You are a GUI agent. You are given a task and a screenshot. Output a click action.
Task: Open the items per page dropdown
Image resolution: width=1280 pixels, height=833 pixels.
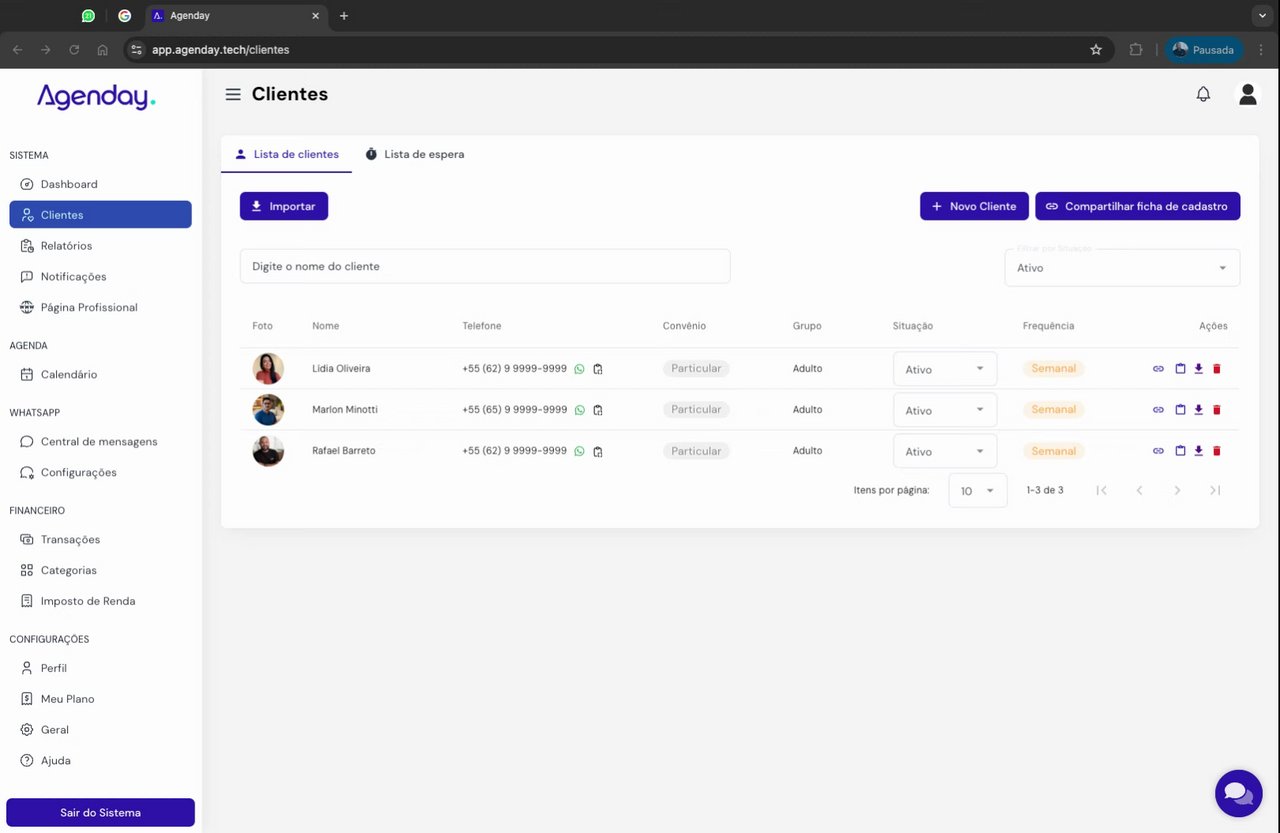978,490
